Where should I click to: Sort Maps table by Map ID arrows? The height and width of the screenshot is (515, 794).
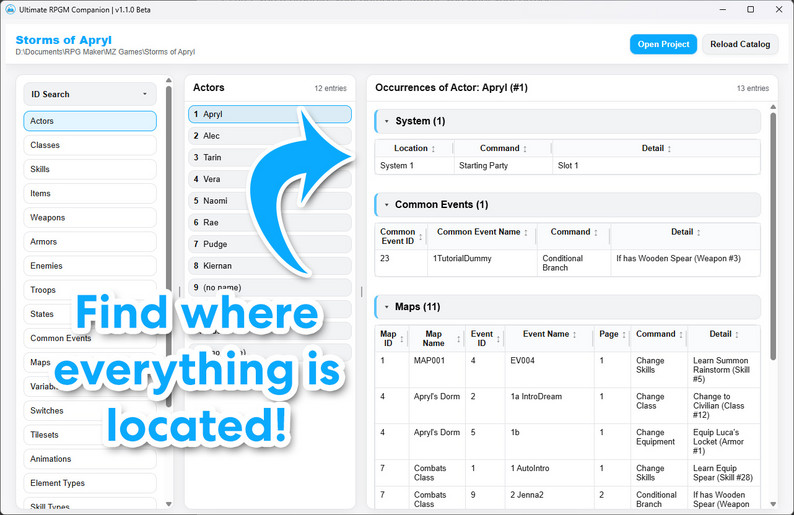tap(402, 339)
